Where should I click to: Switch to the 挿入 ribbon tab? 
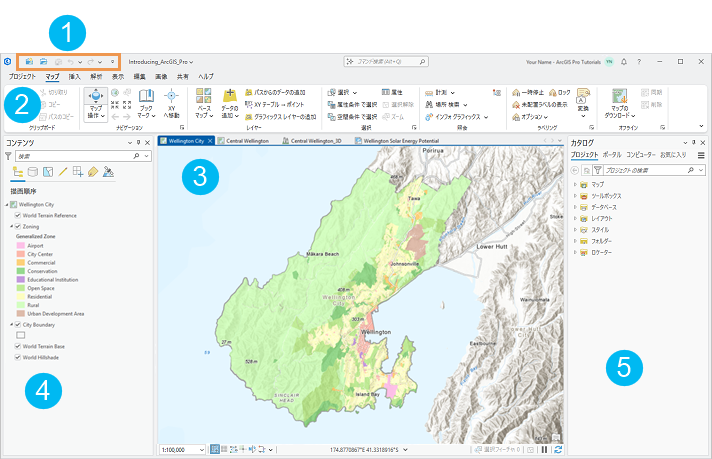pos(74,76)
